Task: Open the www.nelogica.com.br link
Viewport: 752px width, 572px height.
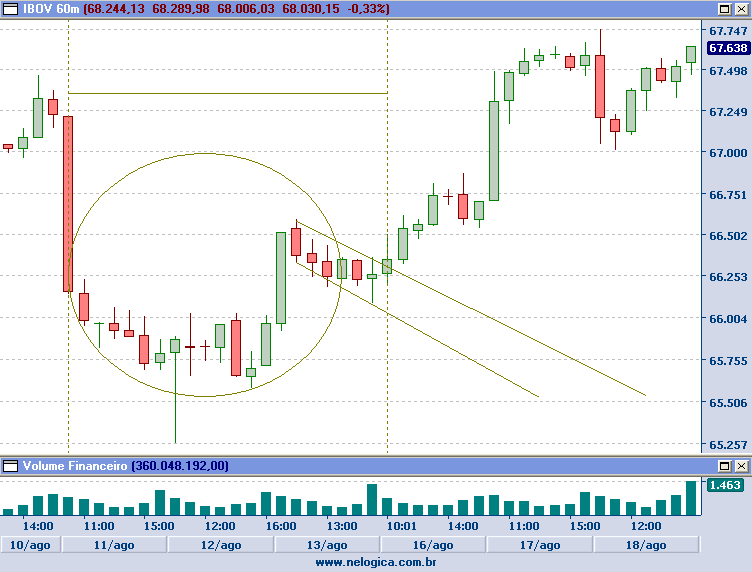Action: coord(376,563)
